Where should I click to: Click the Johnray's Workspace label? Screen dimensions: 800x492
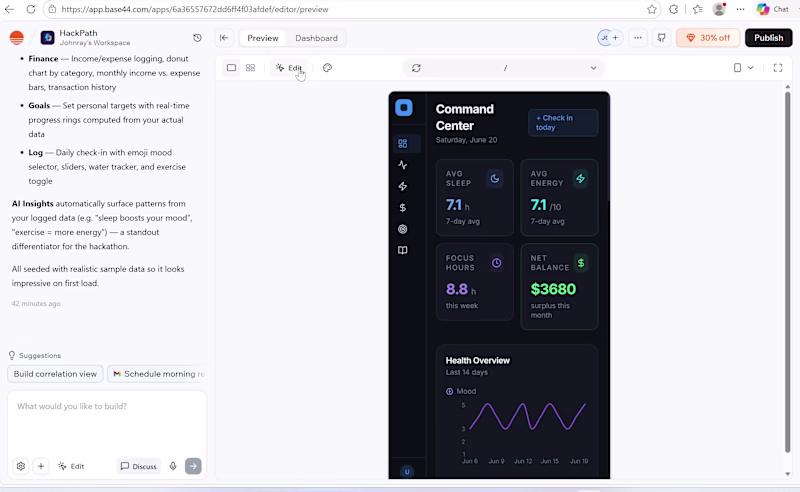tap(95, 43)
